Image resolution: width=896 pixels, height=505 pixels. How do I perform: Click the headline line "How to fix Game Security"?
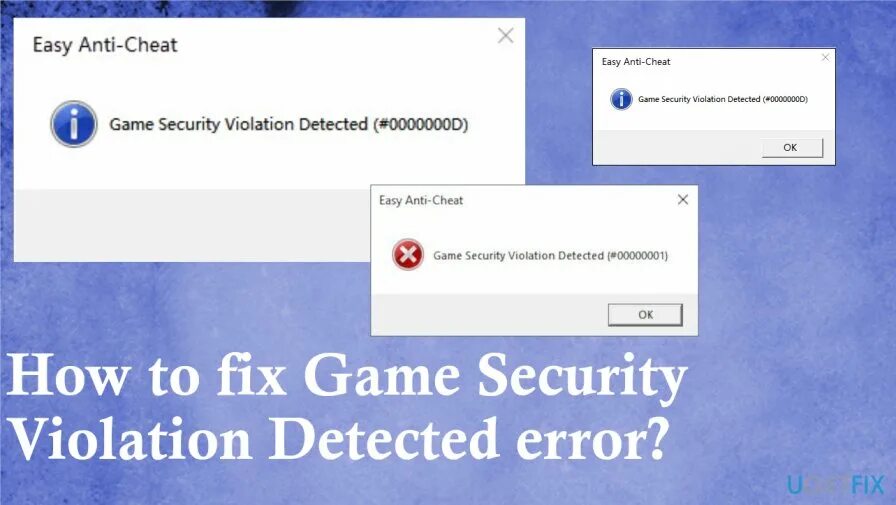point(347,375)
